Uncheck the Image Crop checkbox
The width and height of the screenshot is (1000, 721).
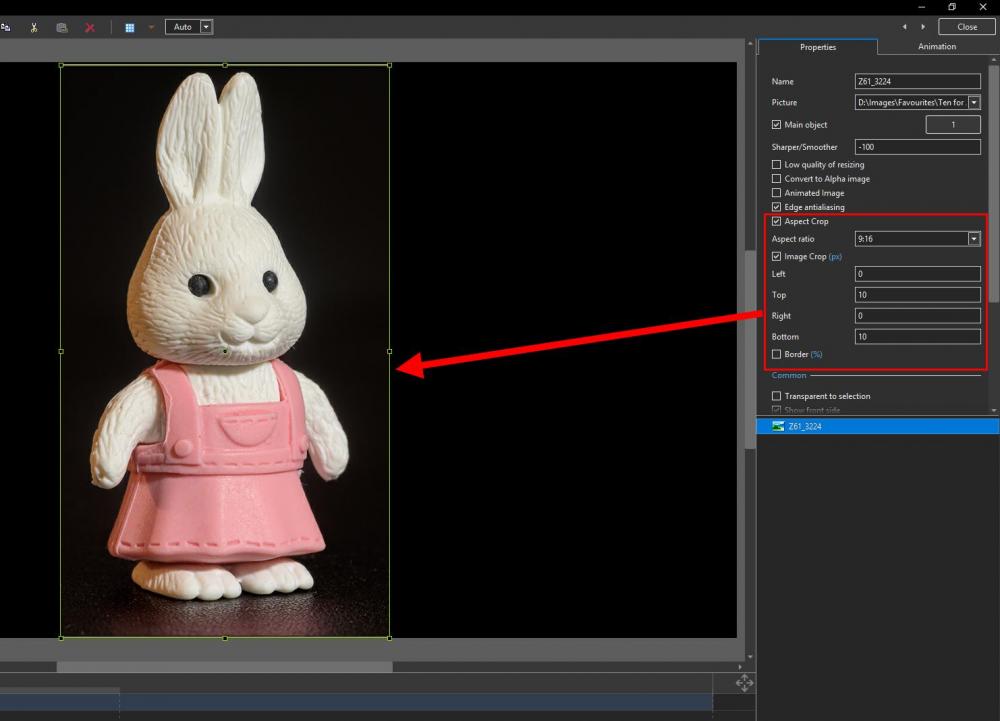pyautogui.click(x=776, y=256)
